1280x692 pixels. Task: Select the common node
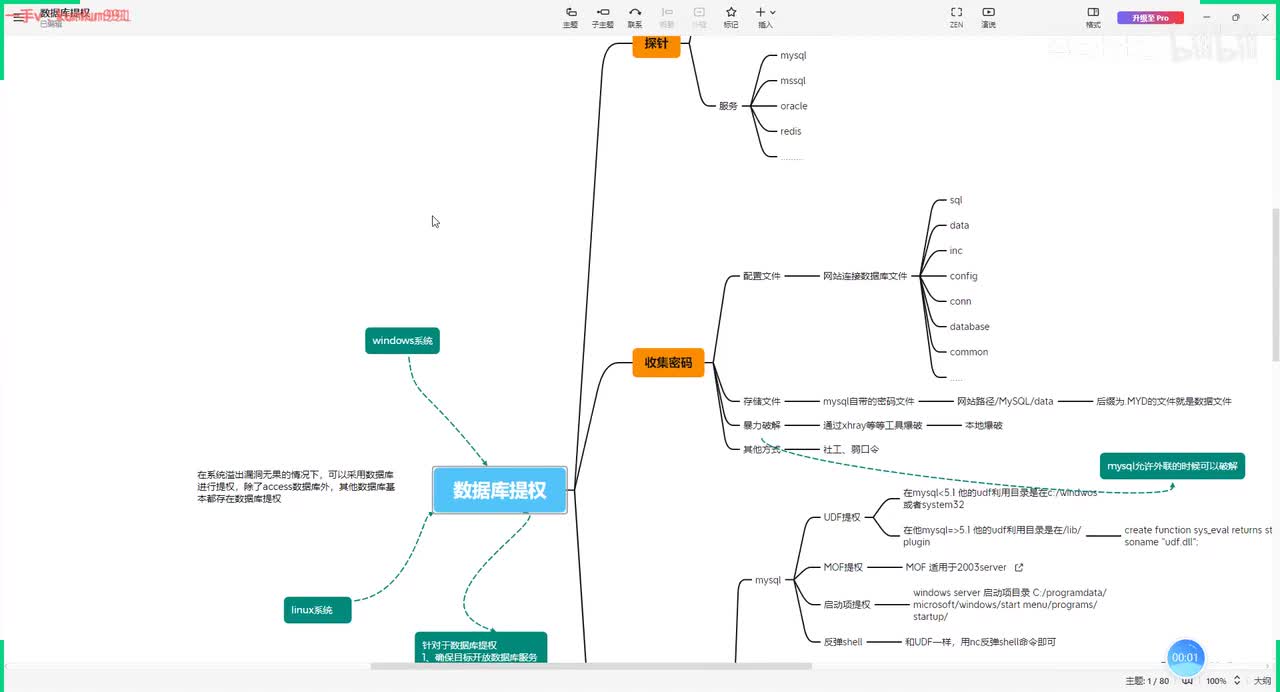click(969, 352)
